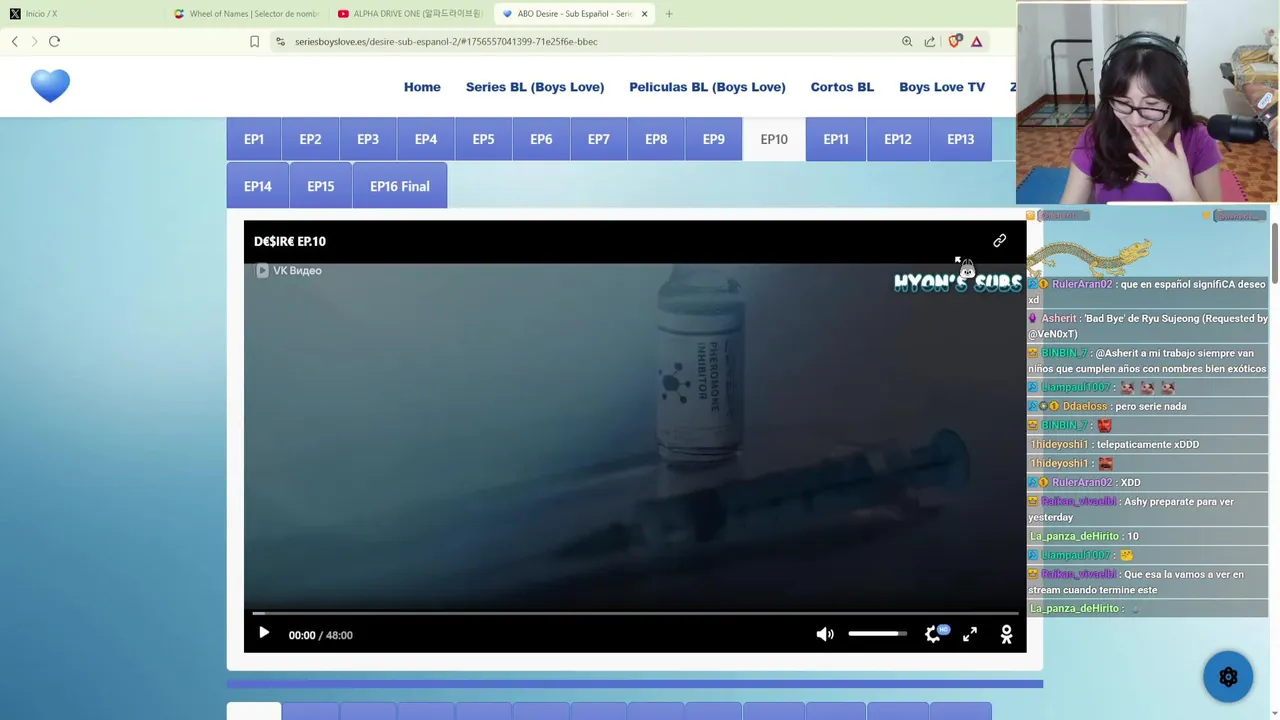Switch to the Inicio / X tab
Screen dimensions: 1280x720
pyautogui.click(x=80, y=14)
